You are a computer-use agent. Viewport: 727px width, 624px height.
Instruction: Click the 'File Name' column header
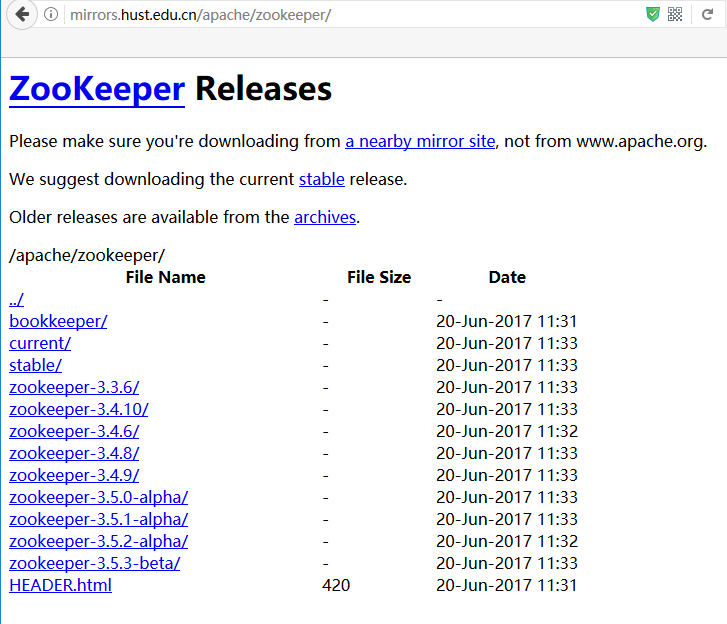pyautogui.click(x=166, y=277)
